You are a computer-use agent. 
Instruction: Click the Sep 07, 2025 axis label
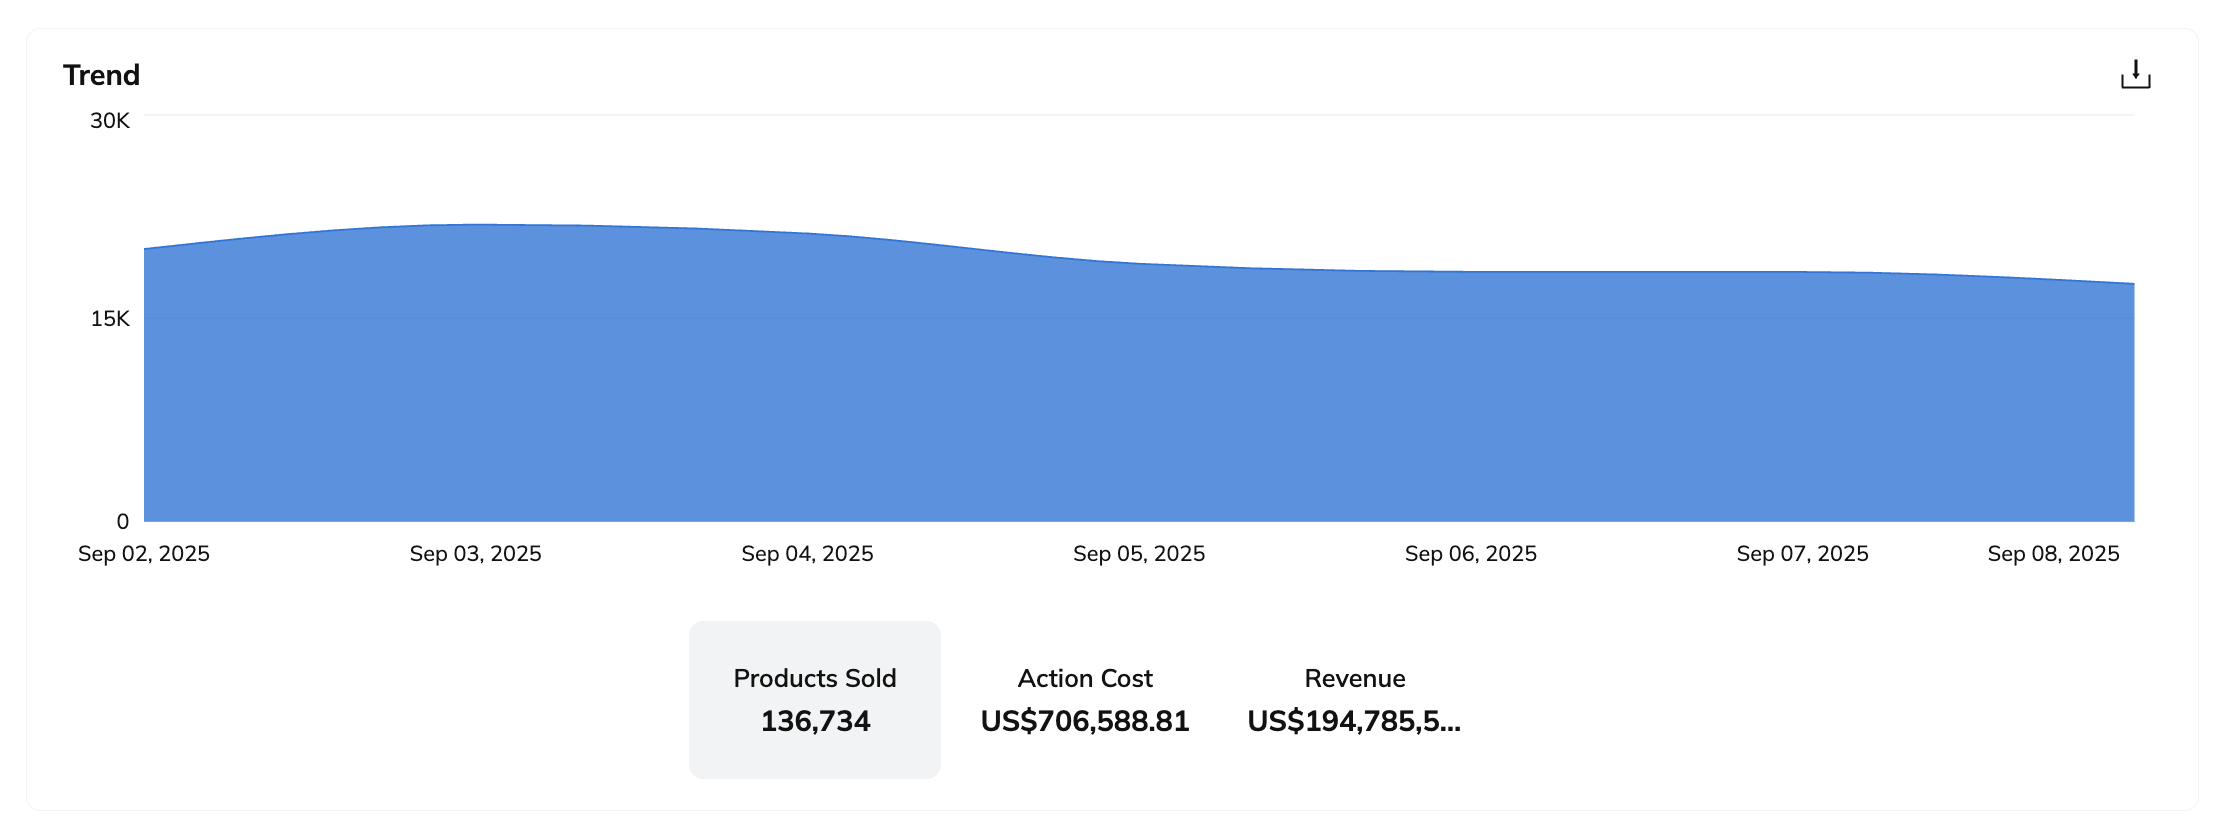(x=1802, y=554)
